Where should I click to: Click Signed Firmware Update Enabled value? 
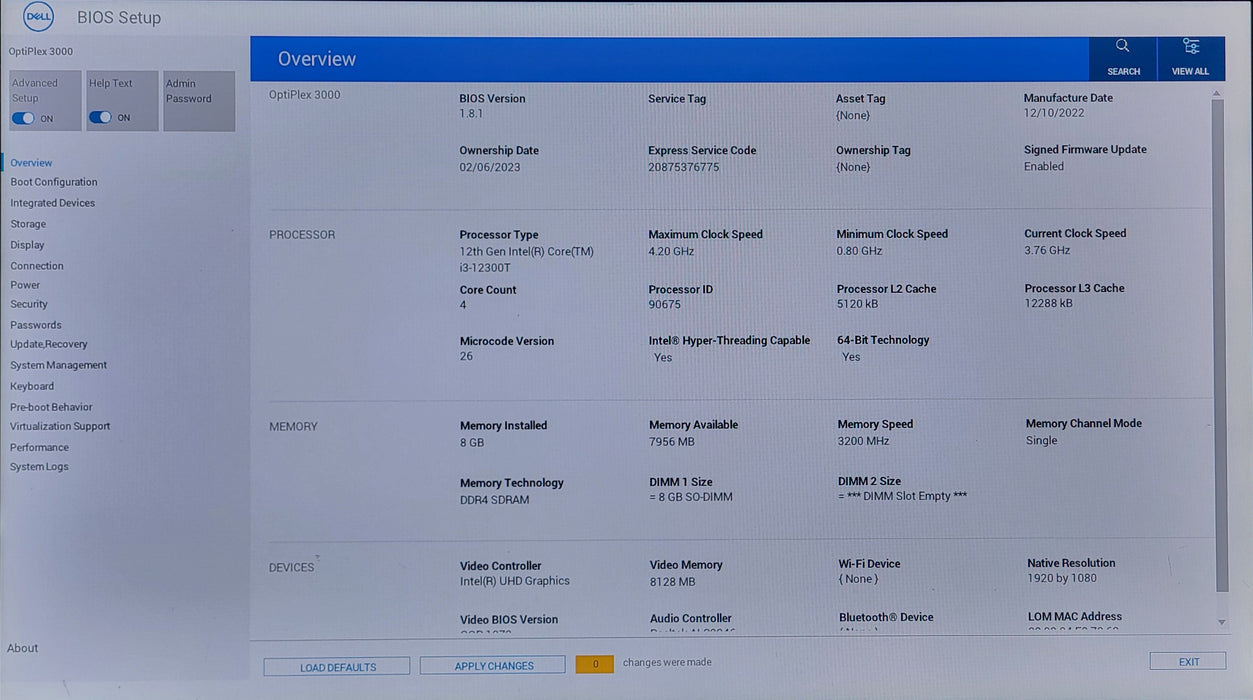tap(1044, 166)
